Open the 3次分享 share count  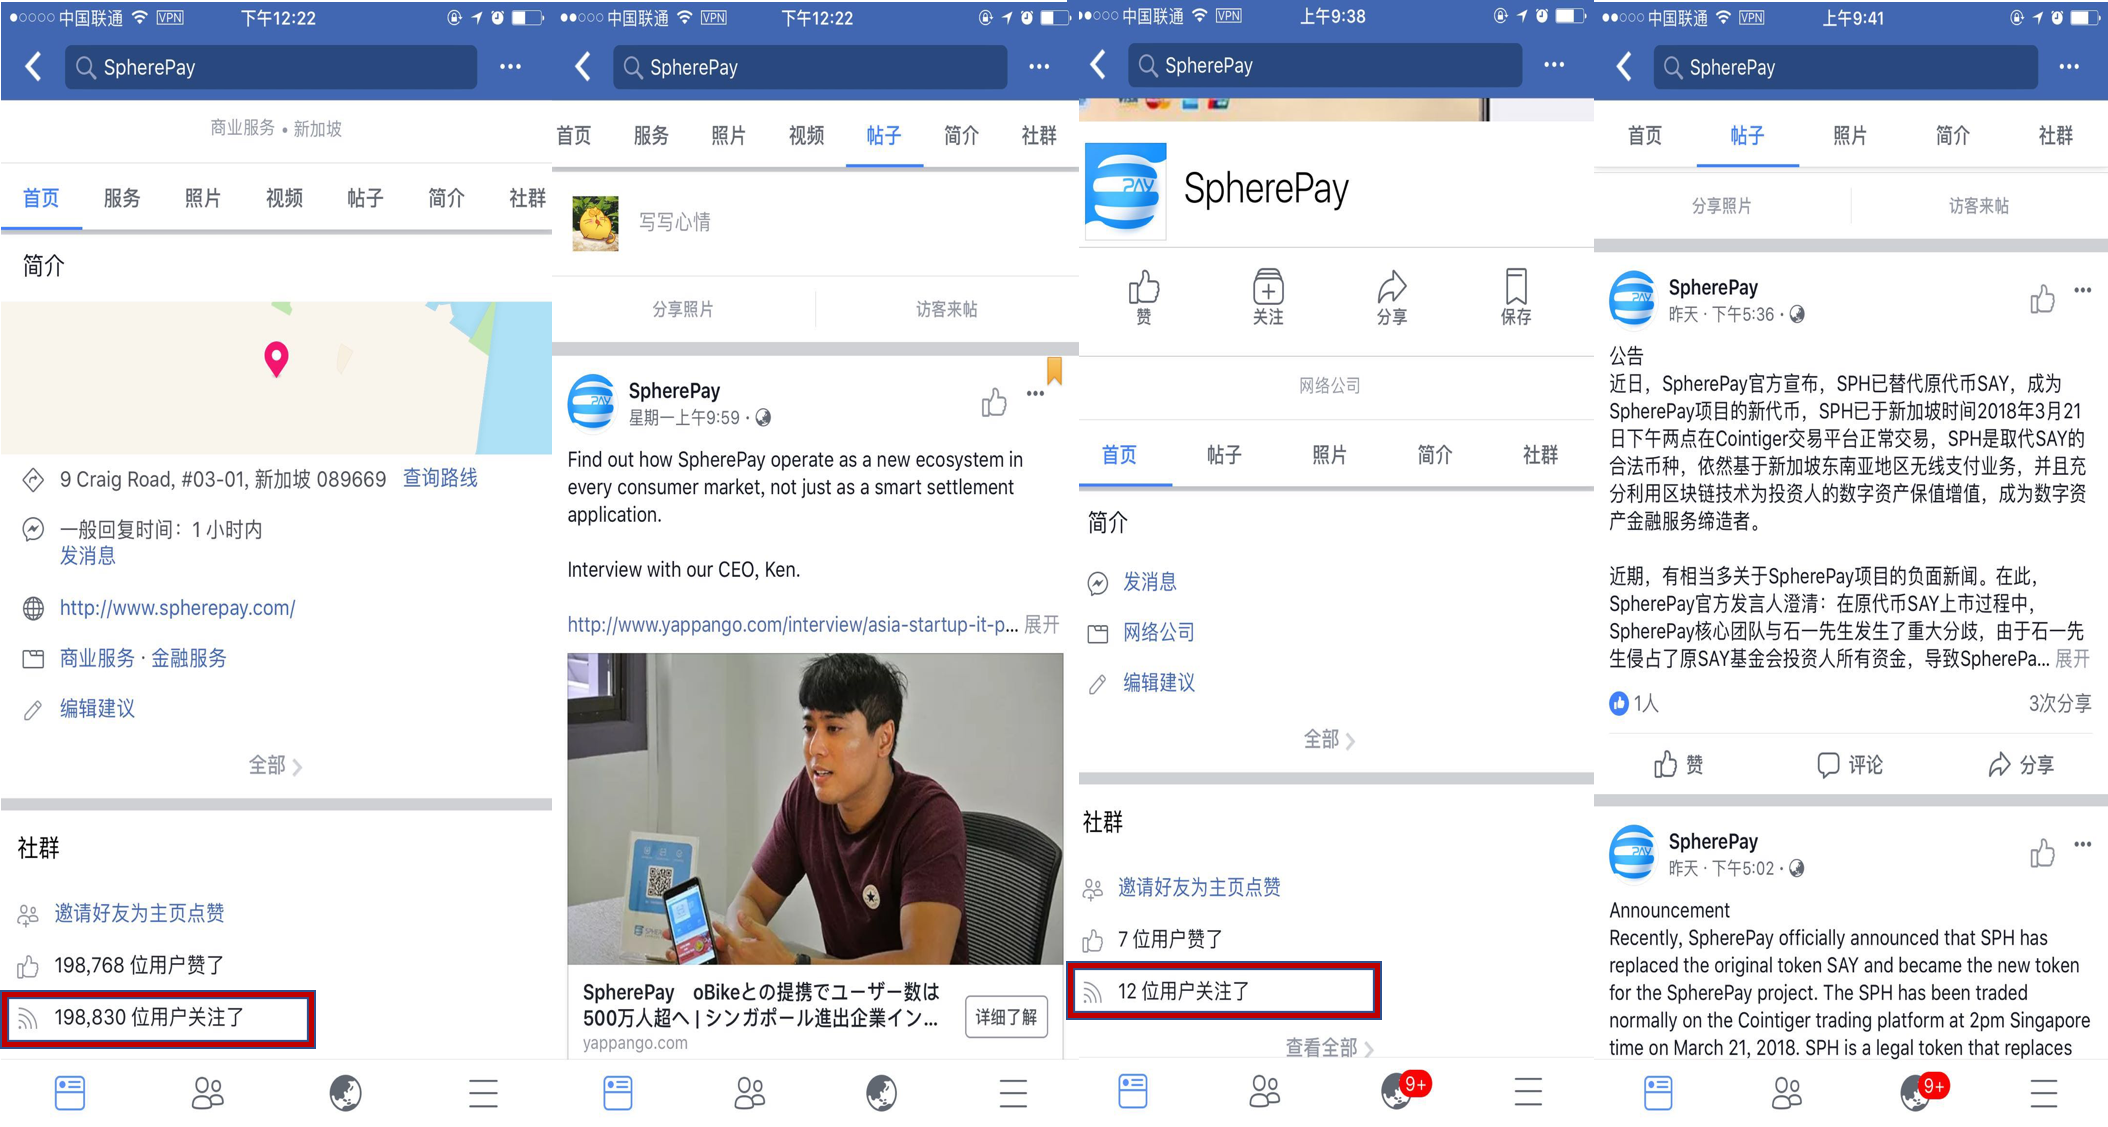2059,704
